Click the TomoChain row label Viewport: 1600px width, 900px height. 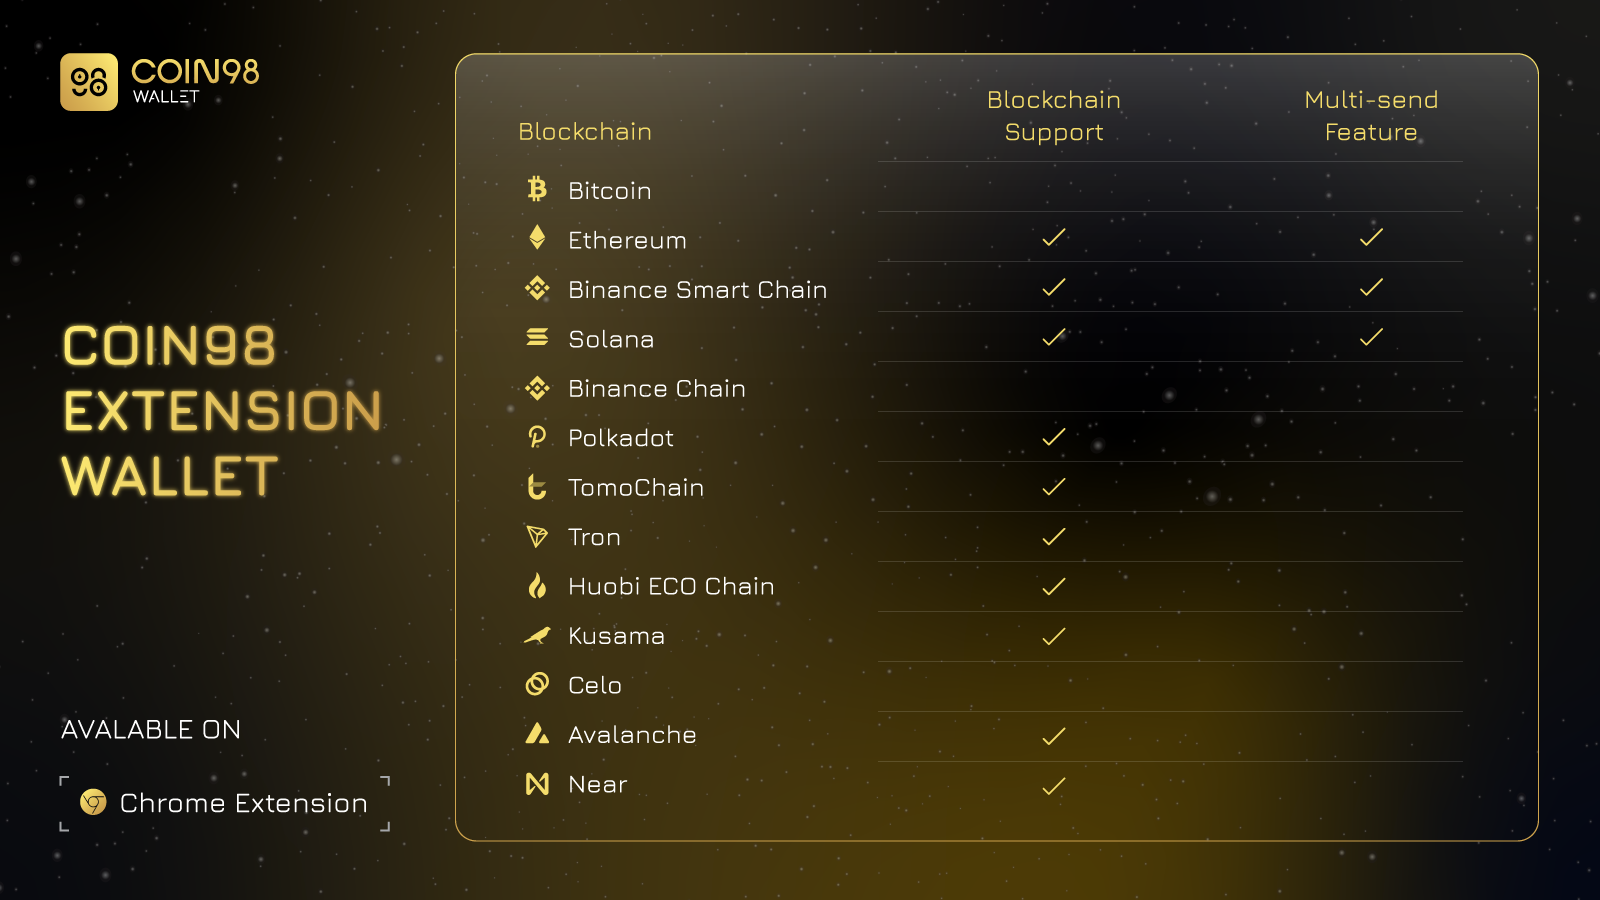click(636, 487)
